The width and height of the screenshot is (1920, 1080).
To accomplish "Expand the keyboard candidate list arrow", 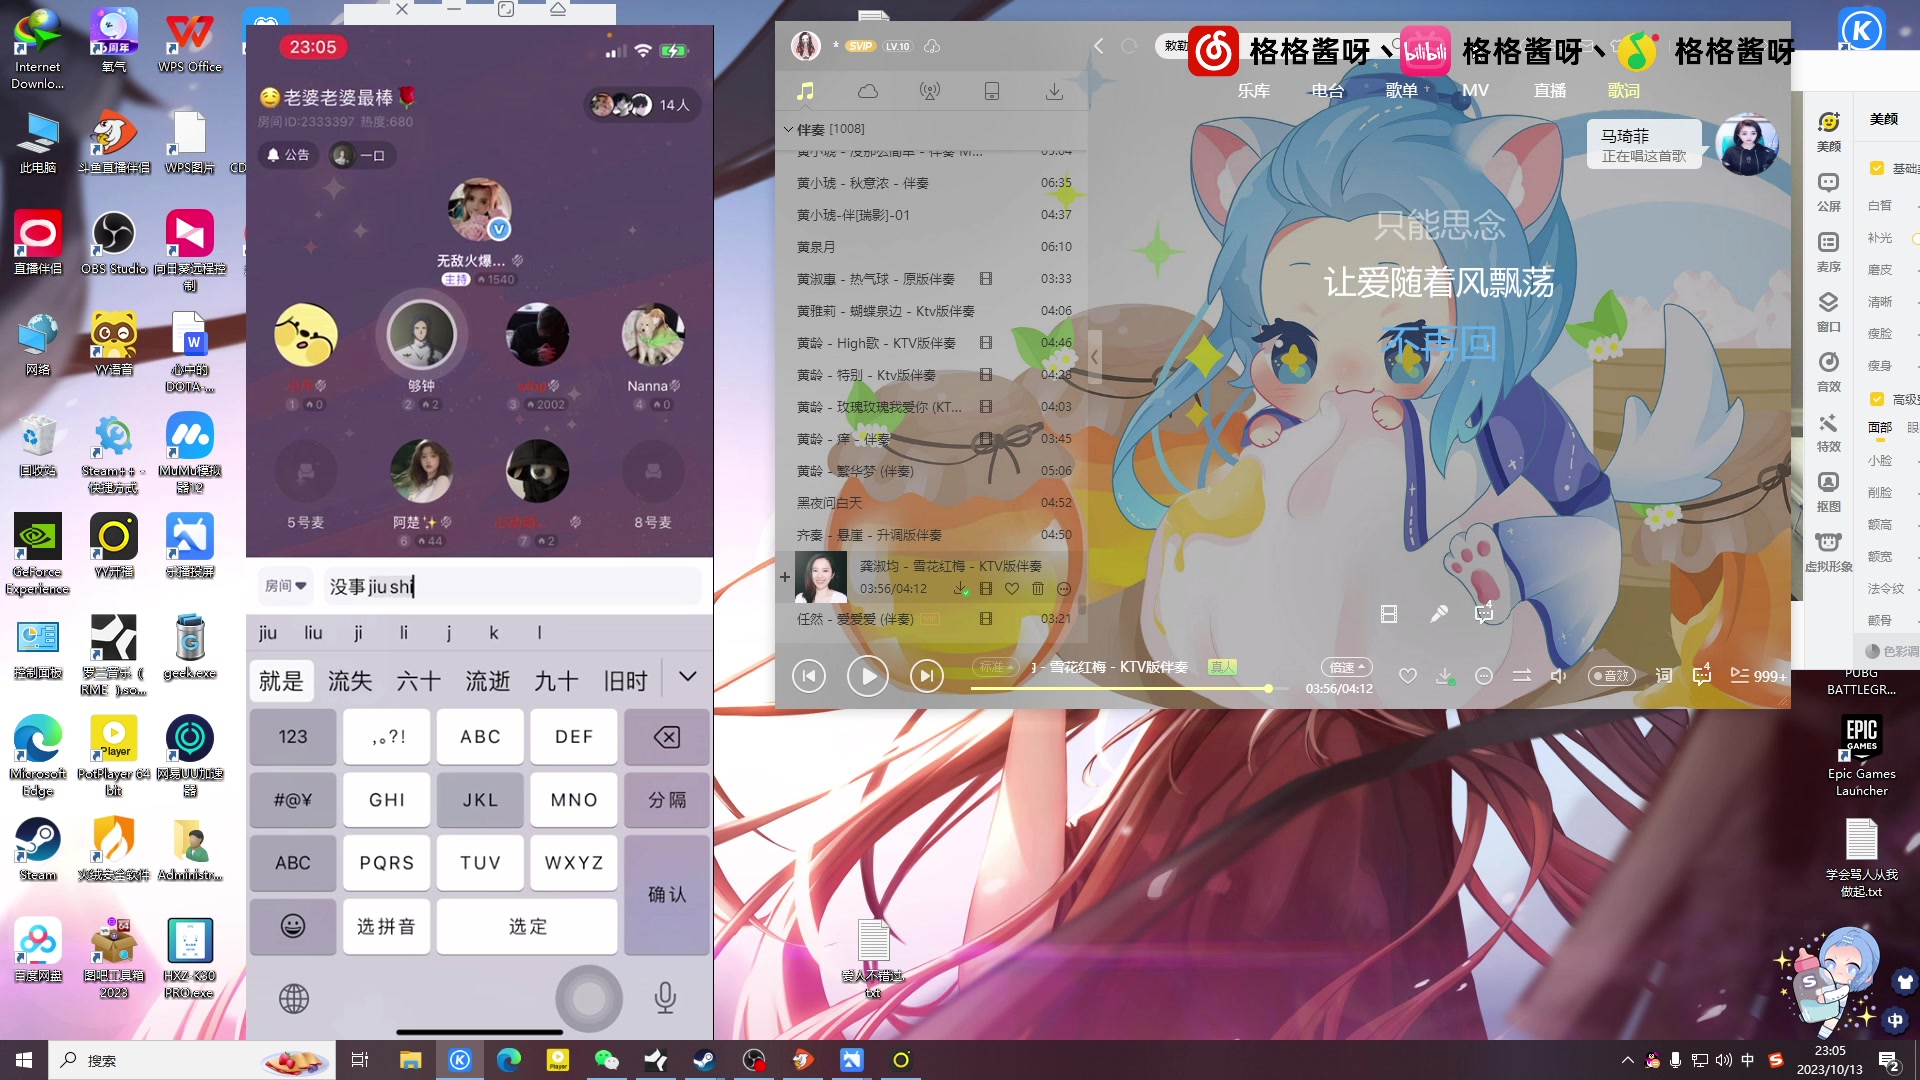I will tap(687, 677).
